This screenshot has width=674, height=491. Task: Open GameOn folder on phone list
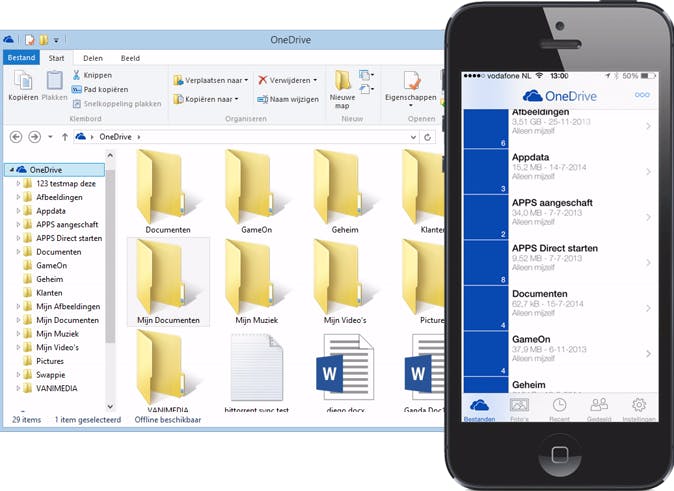(561, 354)
